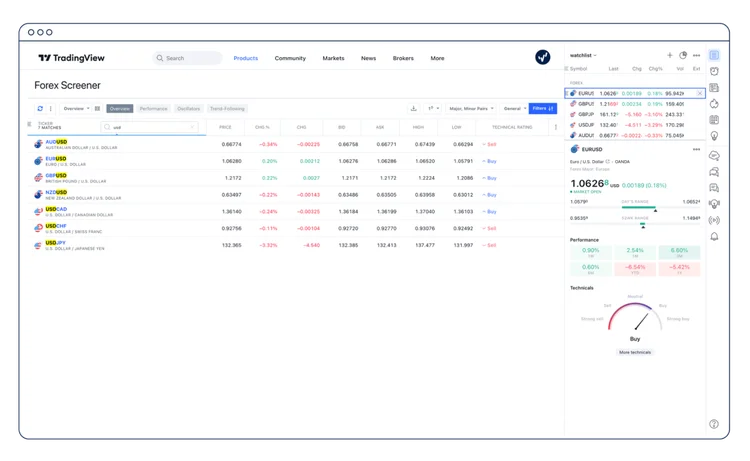Open the Markets menu item
The image size is (750, 461).
333,58
